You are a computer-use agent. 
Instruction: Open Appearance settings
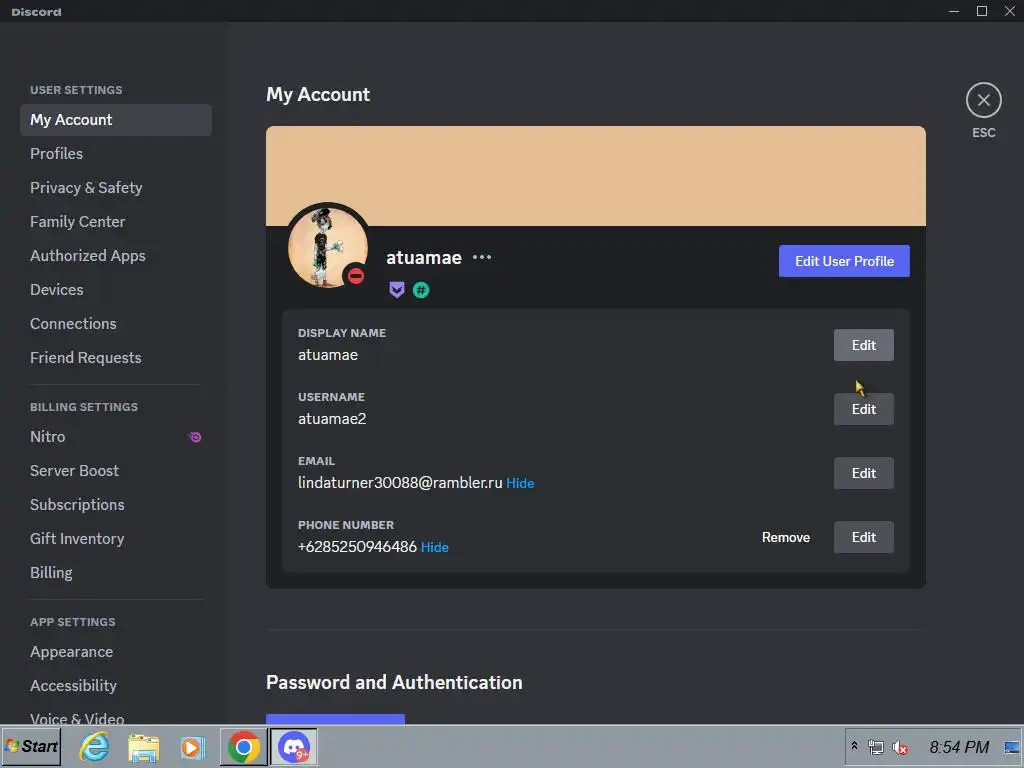[116, 652]
